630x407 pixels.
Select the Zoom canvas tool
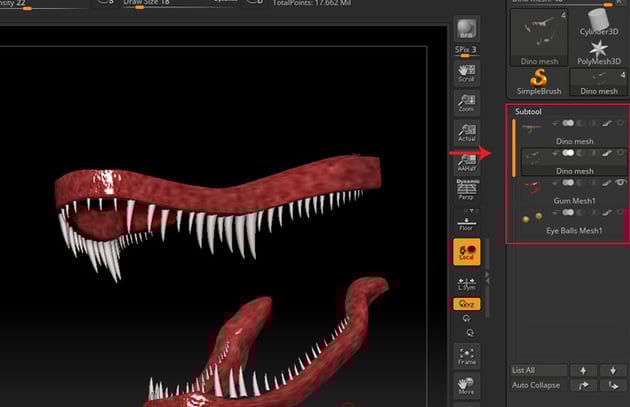pos(466,104)
